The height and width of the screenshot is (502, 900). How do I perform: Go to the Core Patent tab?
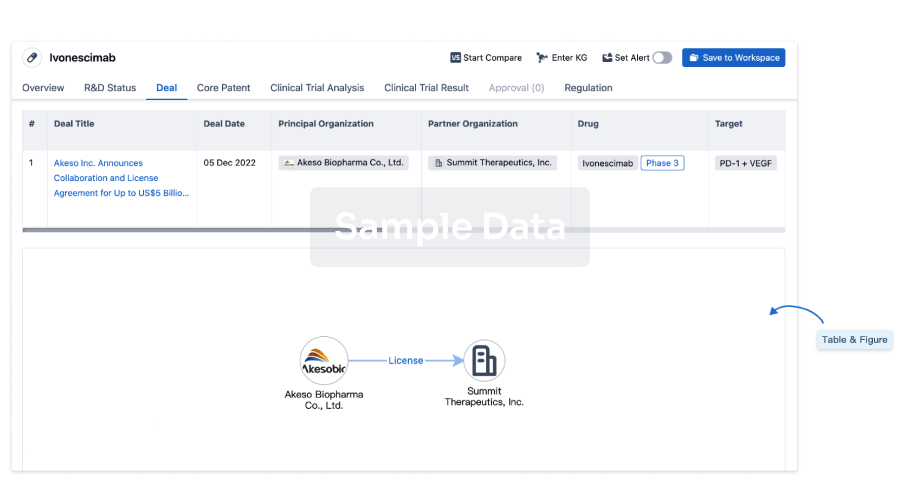pos(223,88)
